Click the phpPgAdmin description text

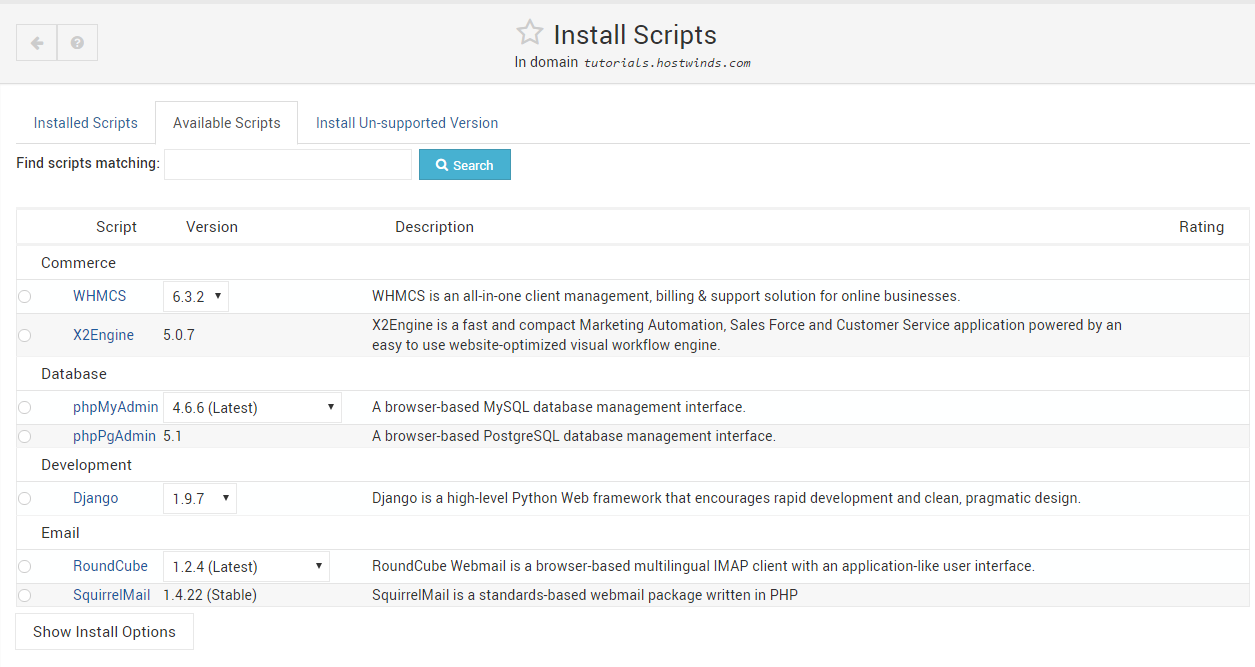tap(574, 436)
